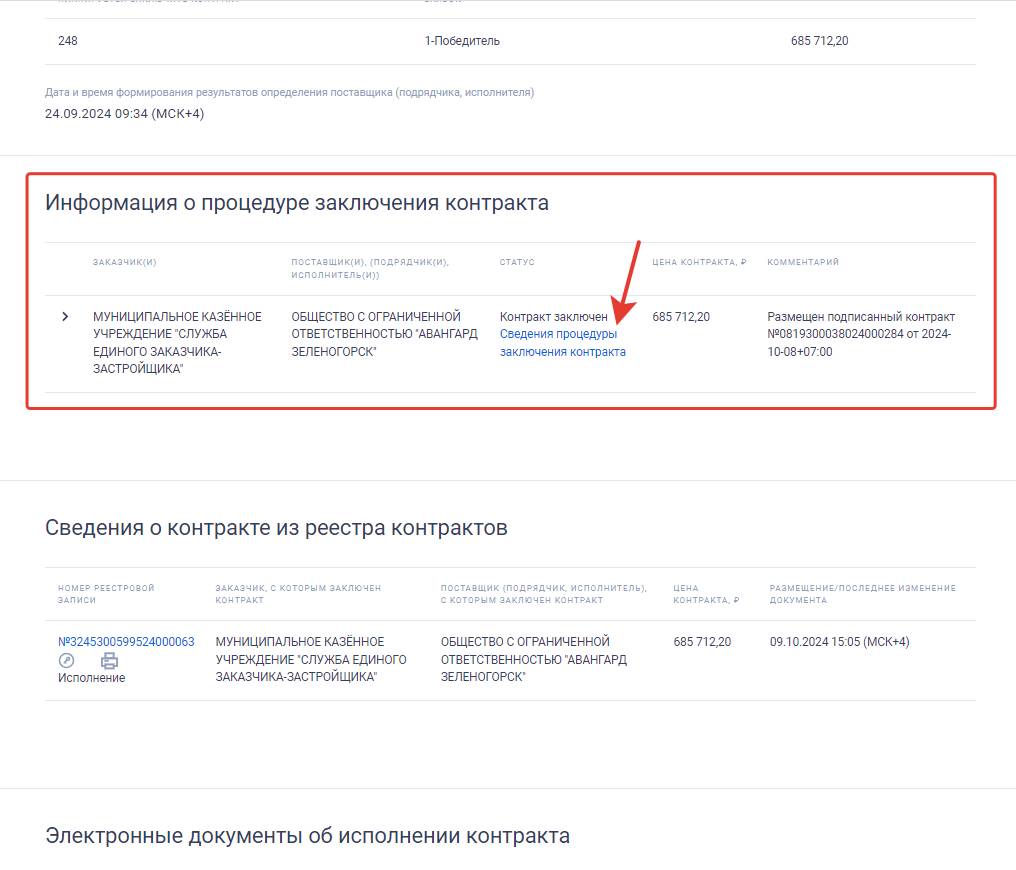
Task: Open registry record №3245300599524000063
Action: (124, 641)
